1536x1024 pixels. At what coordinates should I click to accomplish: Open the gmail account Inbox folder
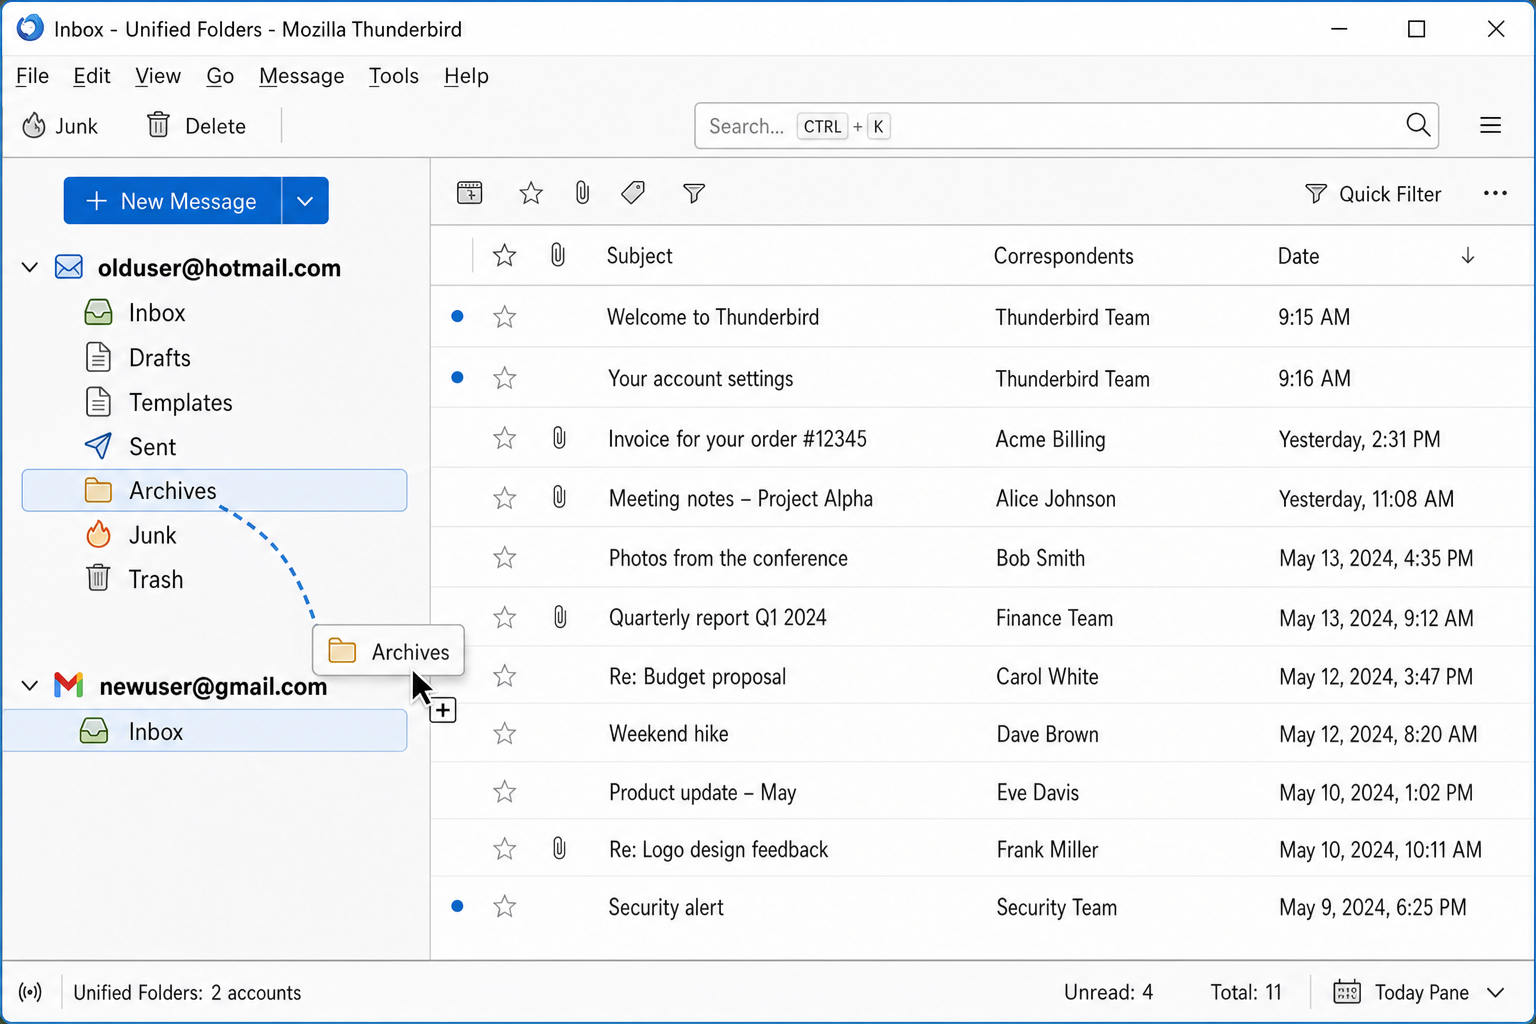coord(205,731)
